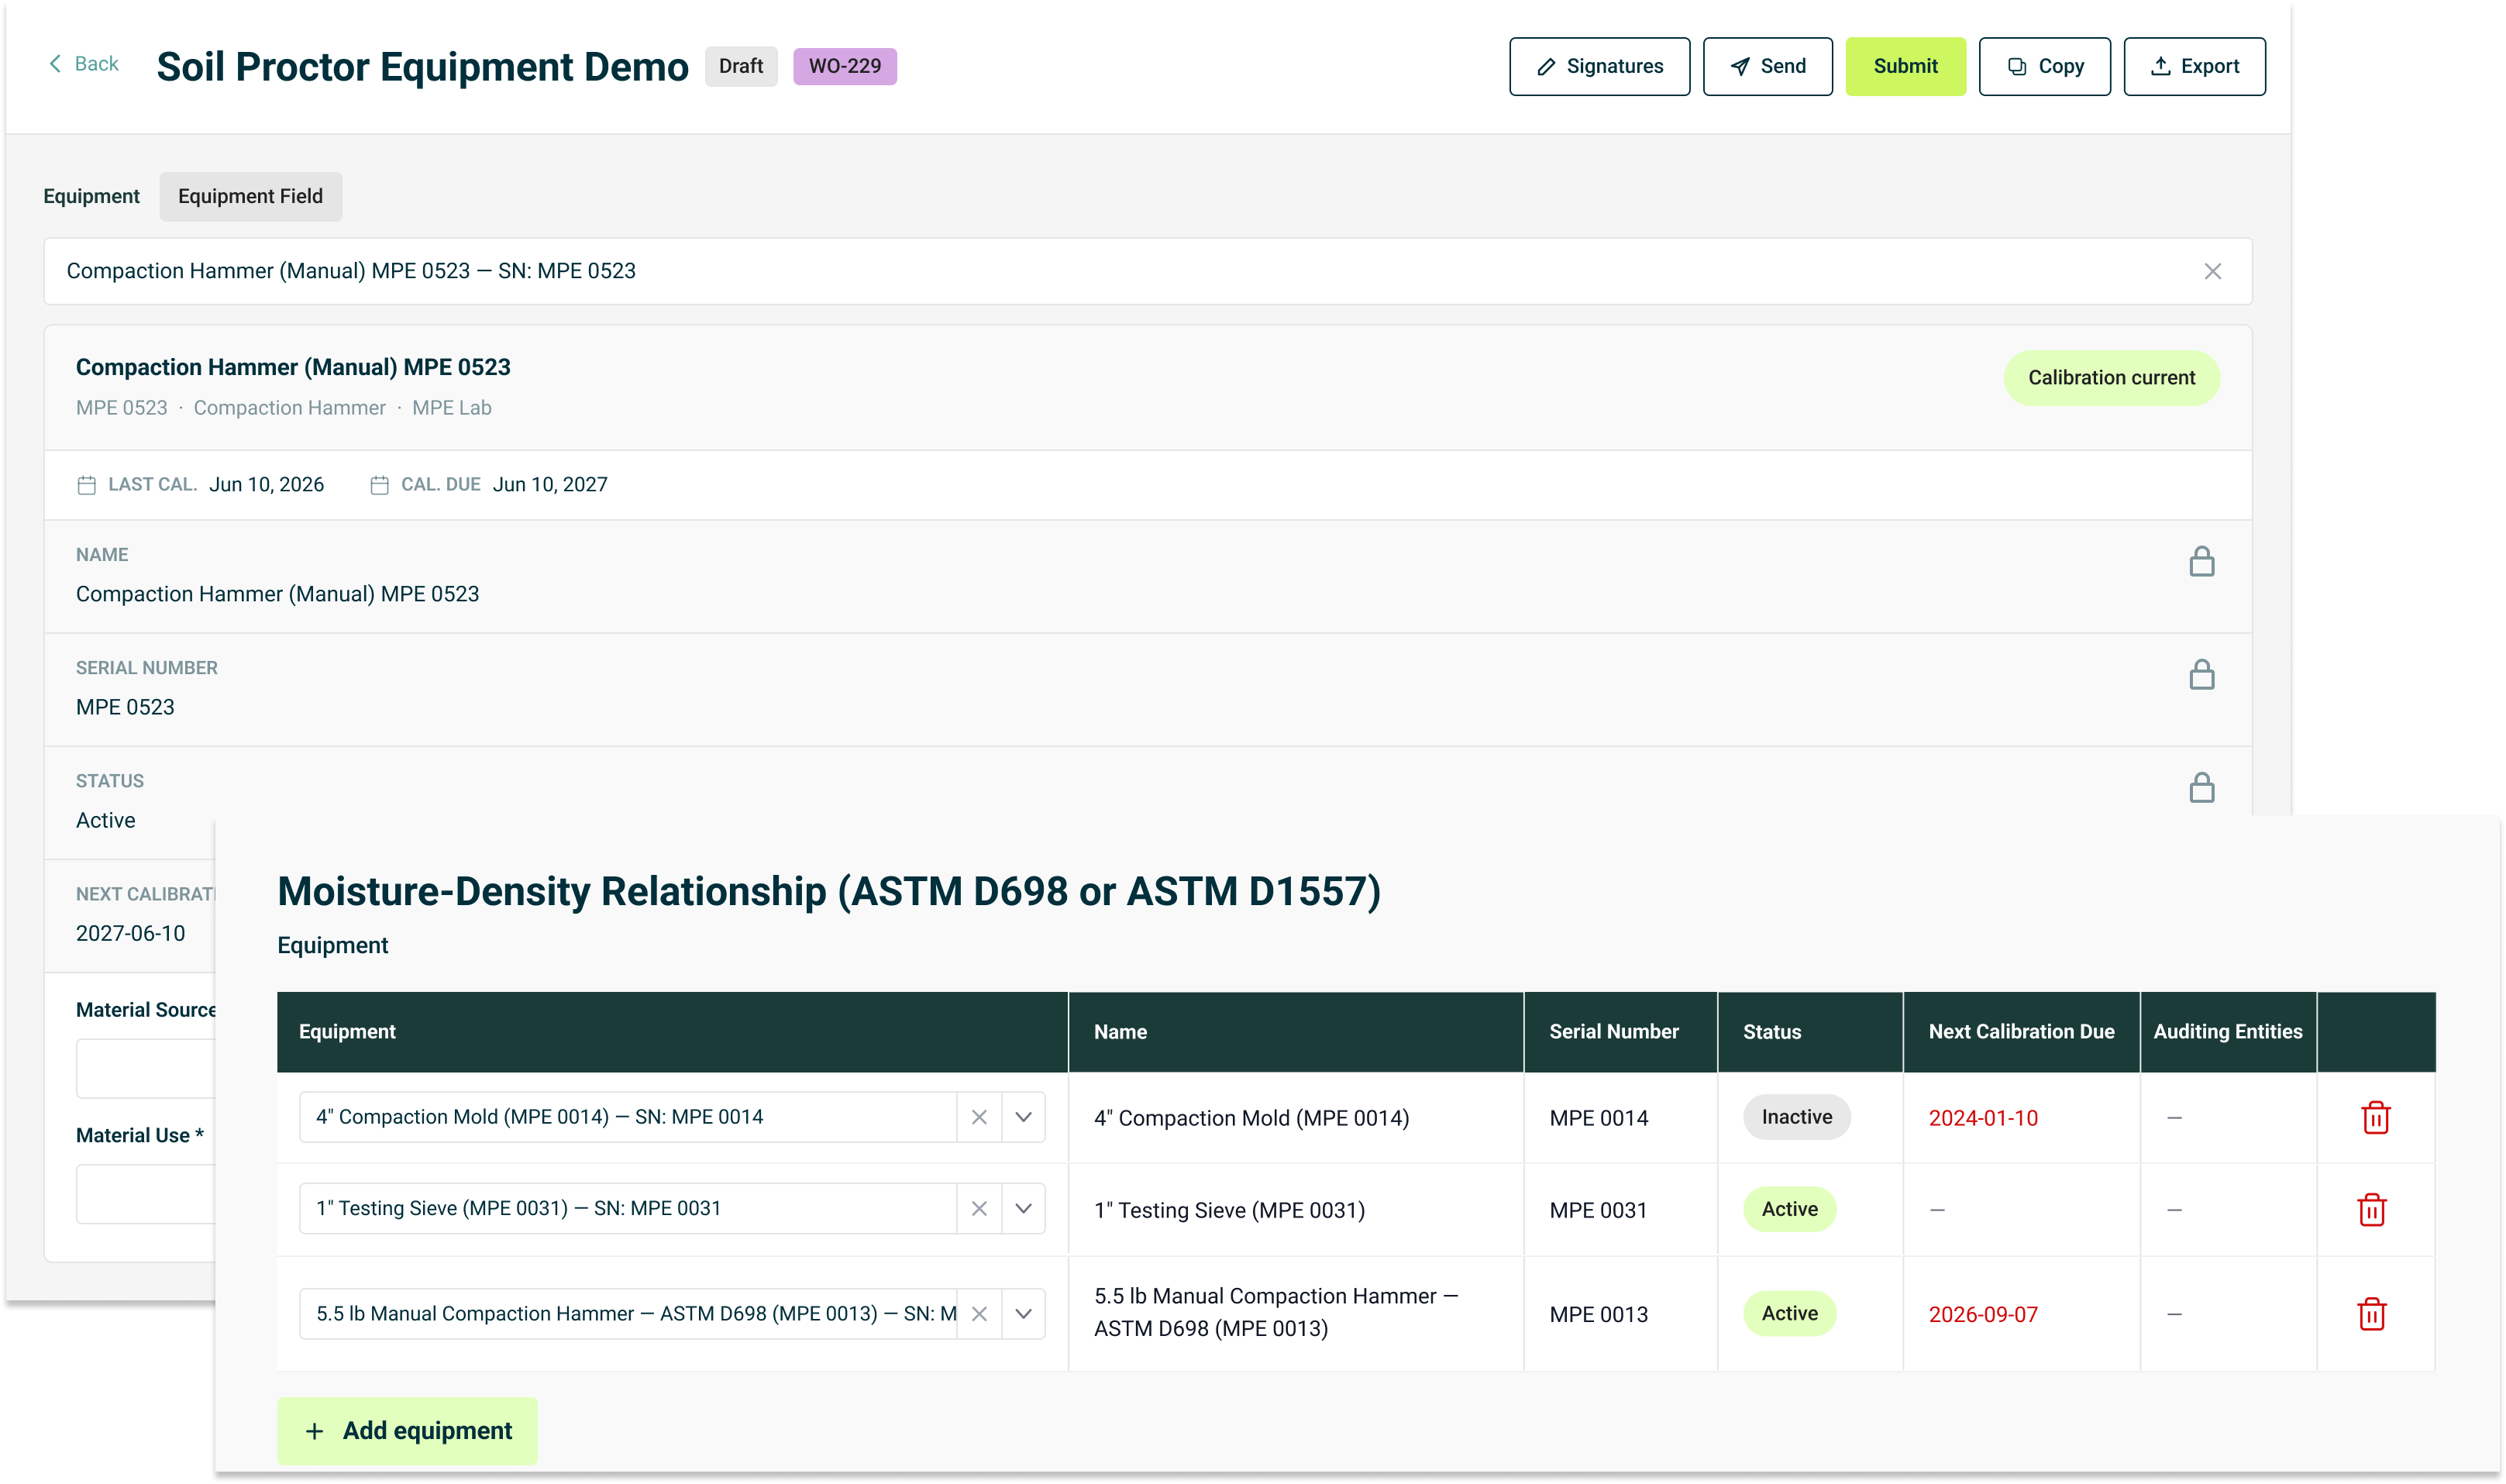Image resolution: width=2506 pixels, height=1484 pixels.
Task: Clear the 1" Testing Sieve selection
Action: [979, 1208]
